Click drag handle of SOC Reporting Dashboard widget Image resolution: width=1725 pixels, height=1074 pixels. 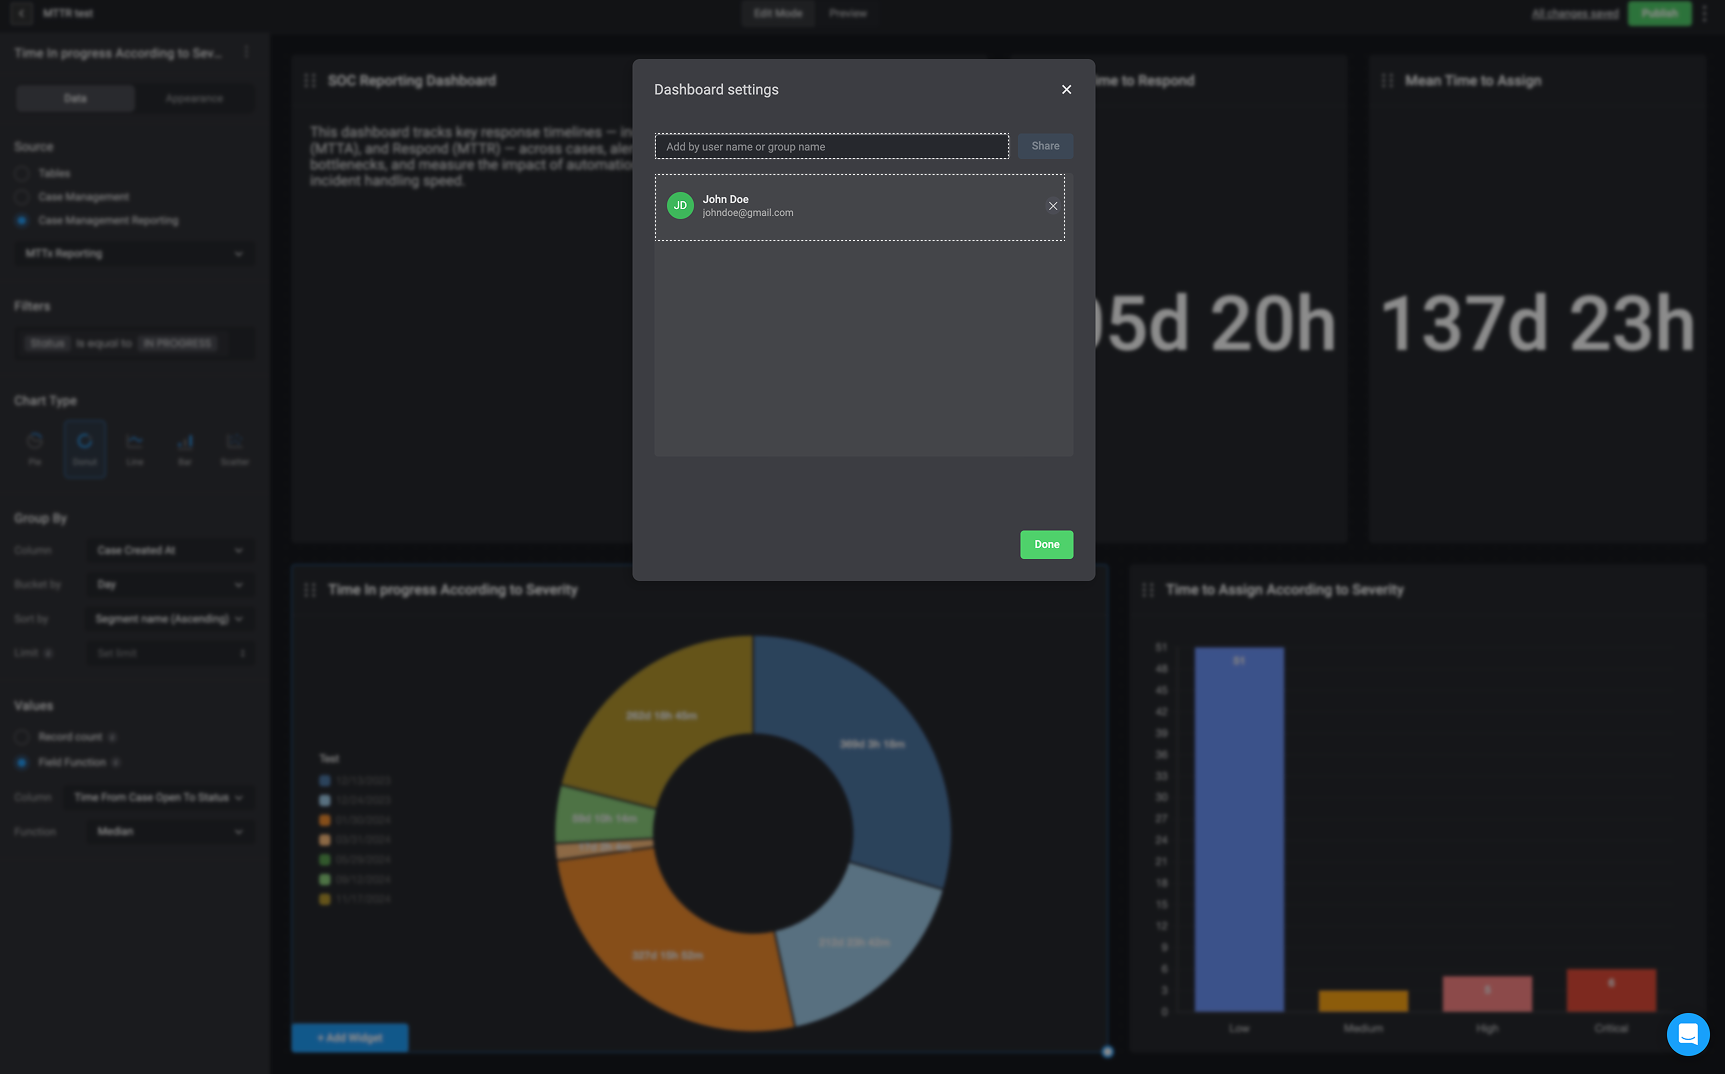tap(310, 80)
